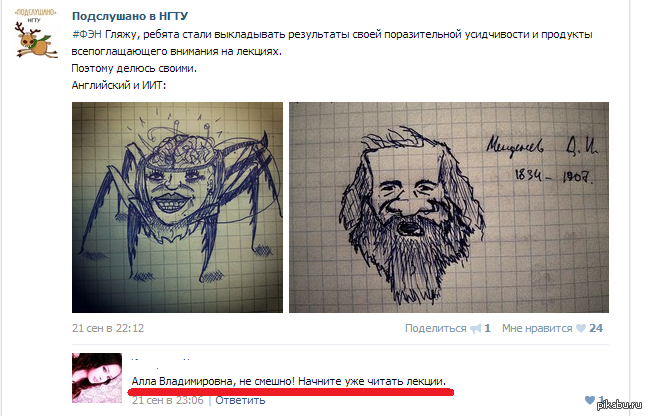Open the #ФЭН hashtag
Screen dimensions: 647x416
87,34
